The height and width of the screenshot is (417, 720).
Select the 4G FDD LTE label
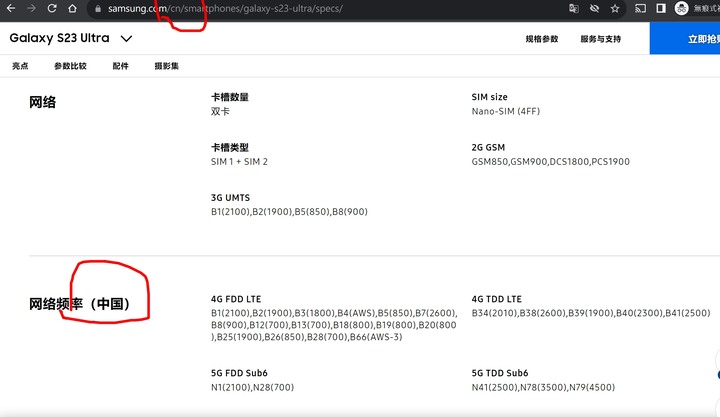coord(236,299)
